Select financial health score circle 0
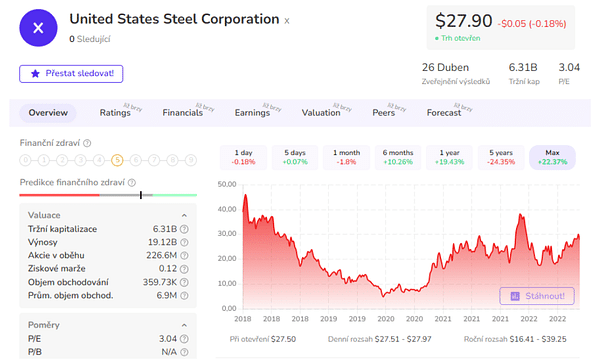Viewport: 600px width, 360px height. pyautogui.click(x=25, y=160)
